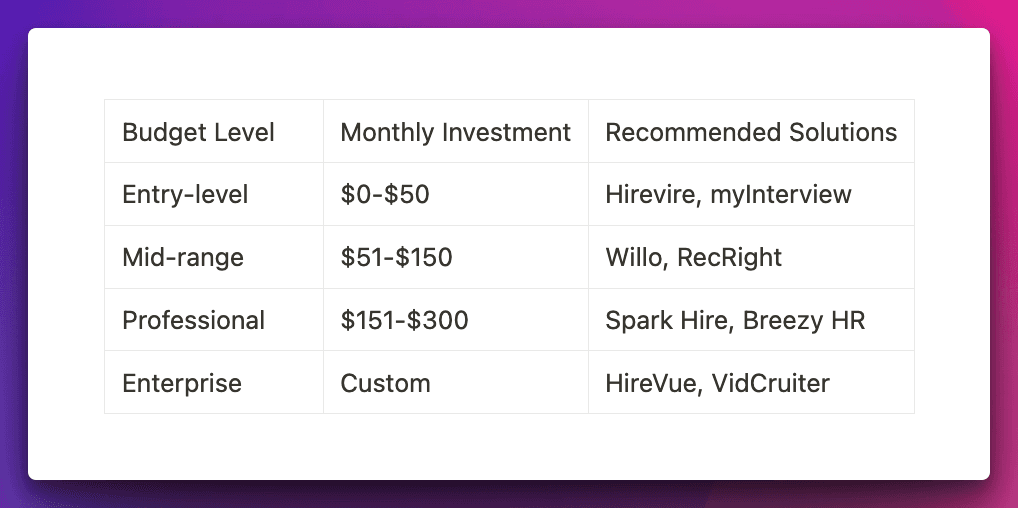Select the myInterview text
The height and width of the screenshot is (508, 1018).
click(781, 194)
